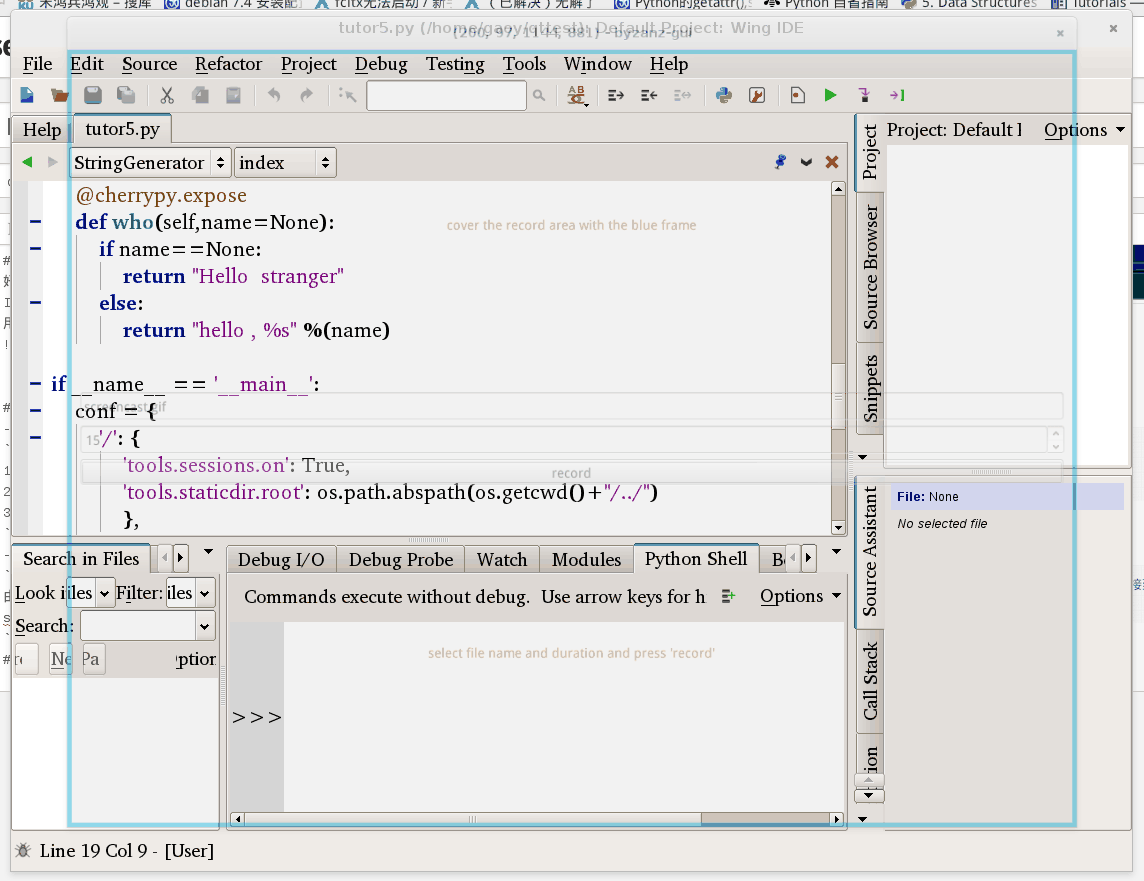Save the current file using the Save icon
The width and height of the screenshot is (1144, 881).
tap(90, 94)
